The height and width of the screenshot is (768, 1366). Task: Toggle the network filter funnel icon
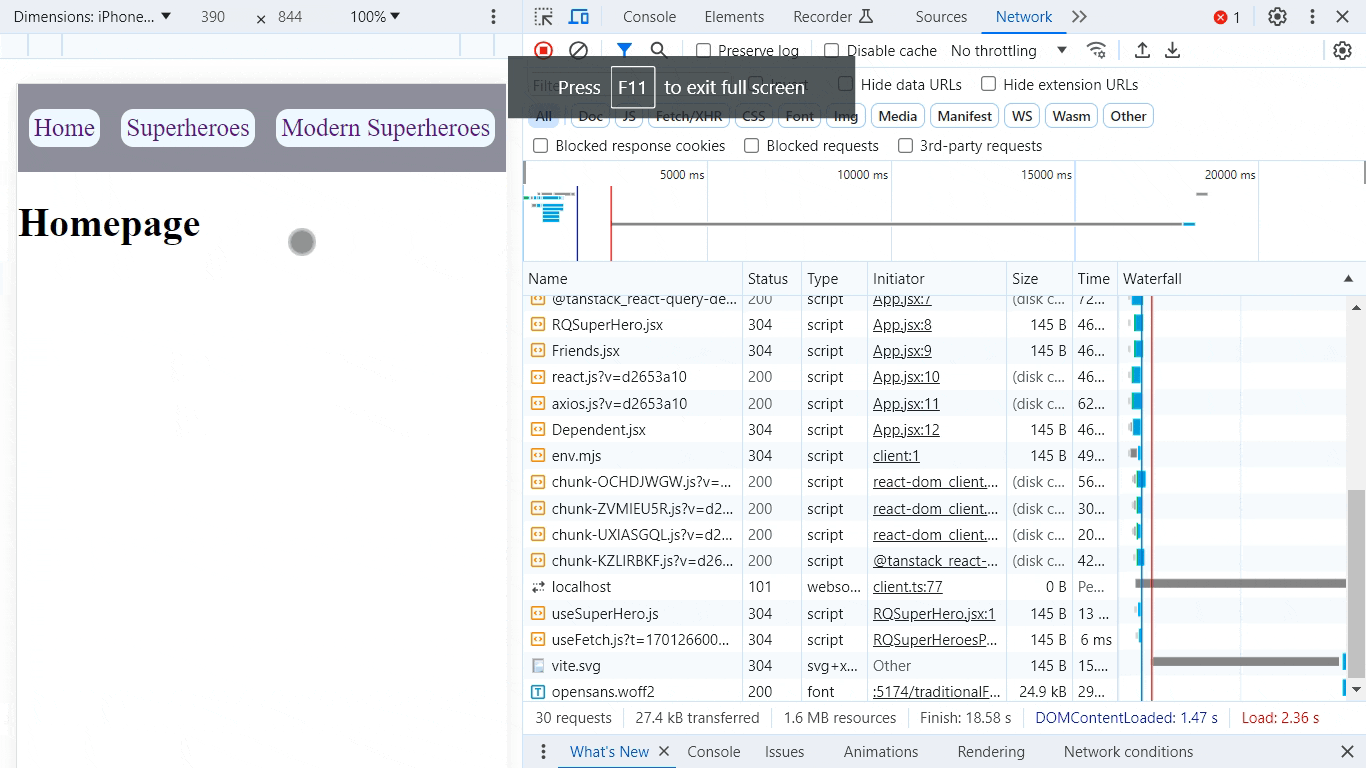(624, 50)
